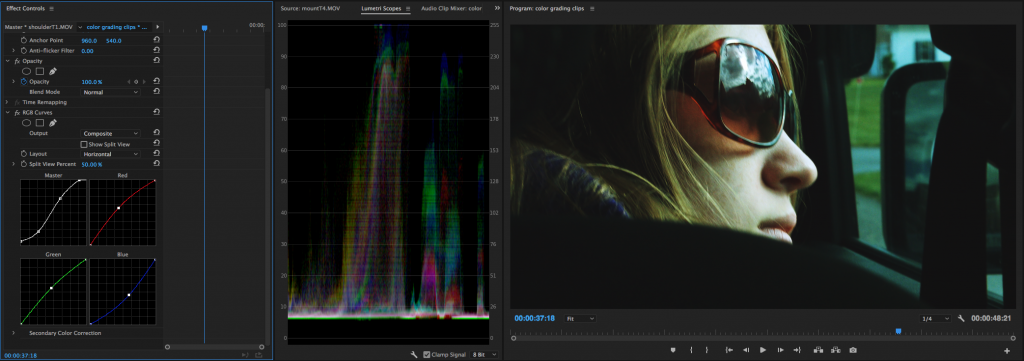Go to Out point in Program monitor
The width and height of the screenshot is (1024, 361).
coord(797,350)
